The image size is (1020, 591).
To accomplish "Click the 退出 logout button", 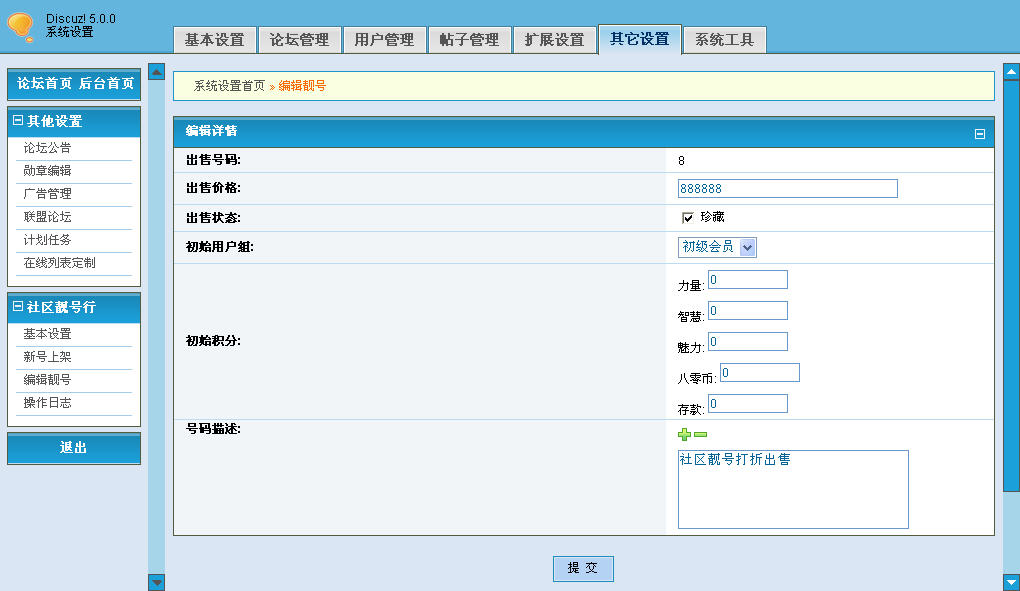I will coord(74,448).
